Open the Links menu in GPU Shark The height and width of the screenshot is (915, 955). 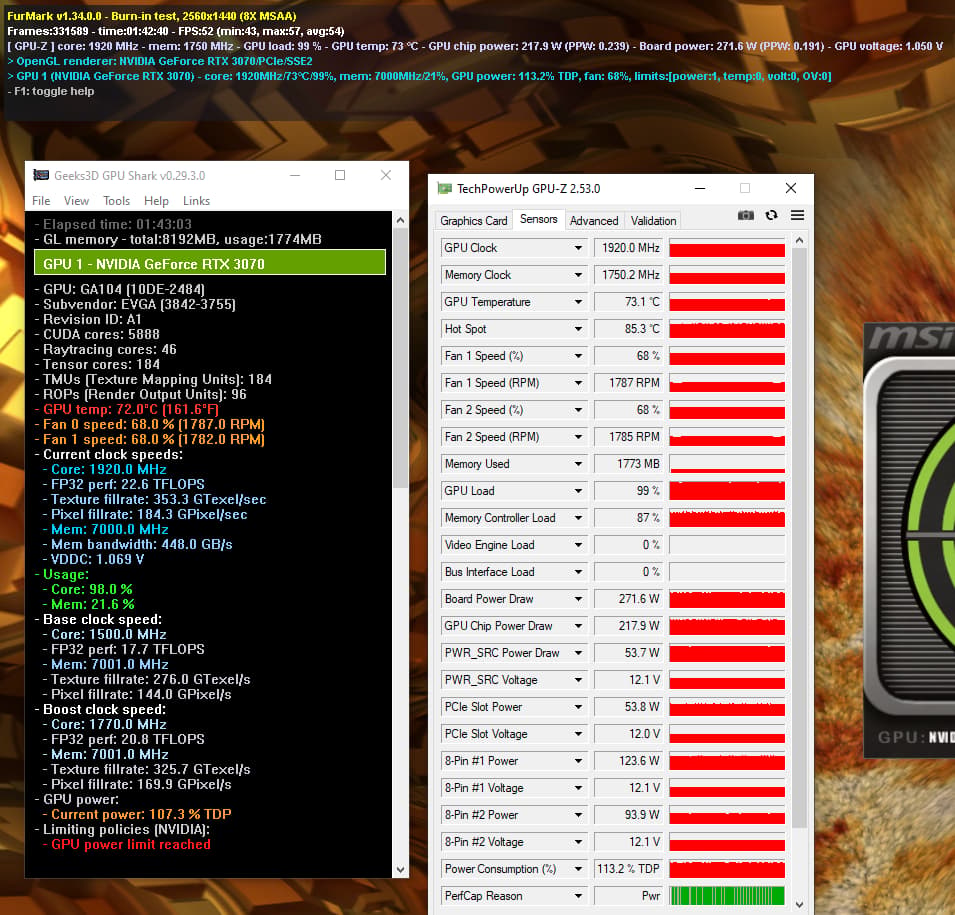point(196,201)
